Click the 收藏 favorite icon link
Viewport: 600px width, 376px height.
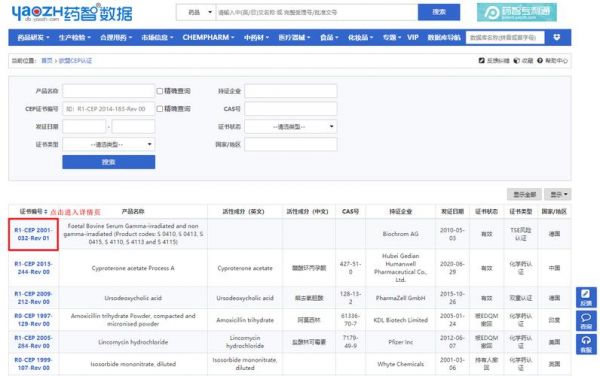coord(523,60)
